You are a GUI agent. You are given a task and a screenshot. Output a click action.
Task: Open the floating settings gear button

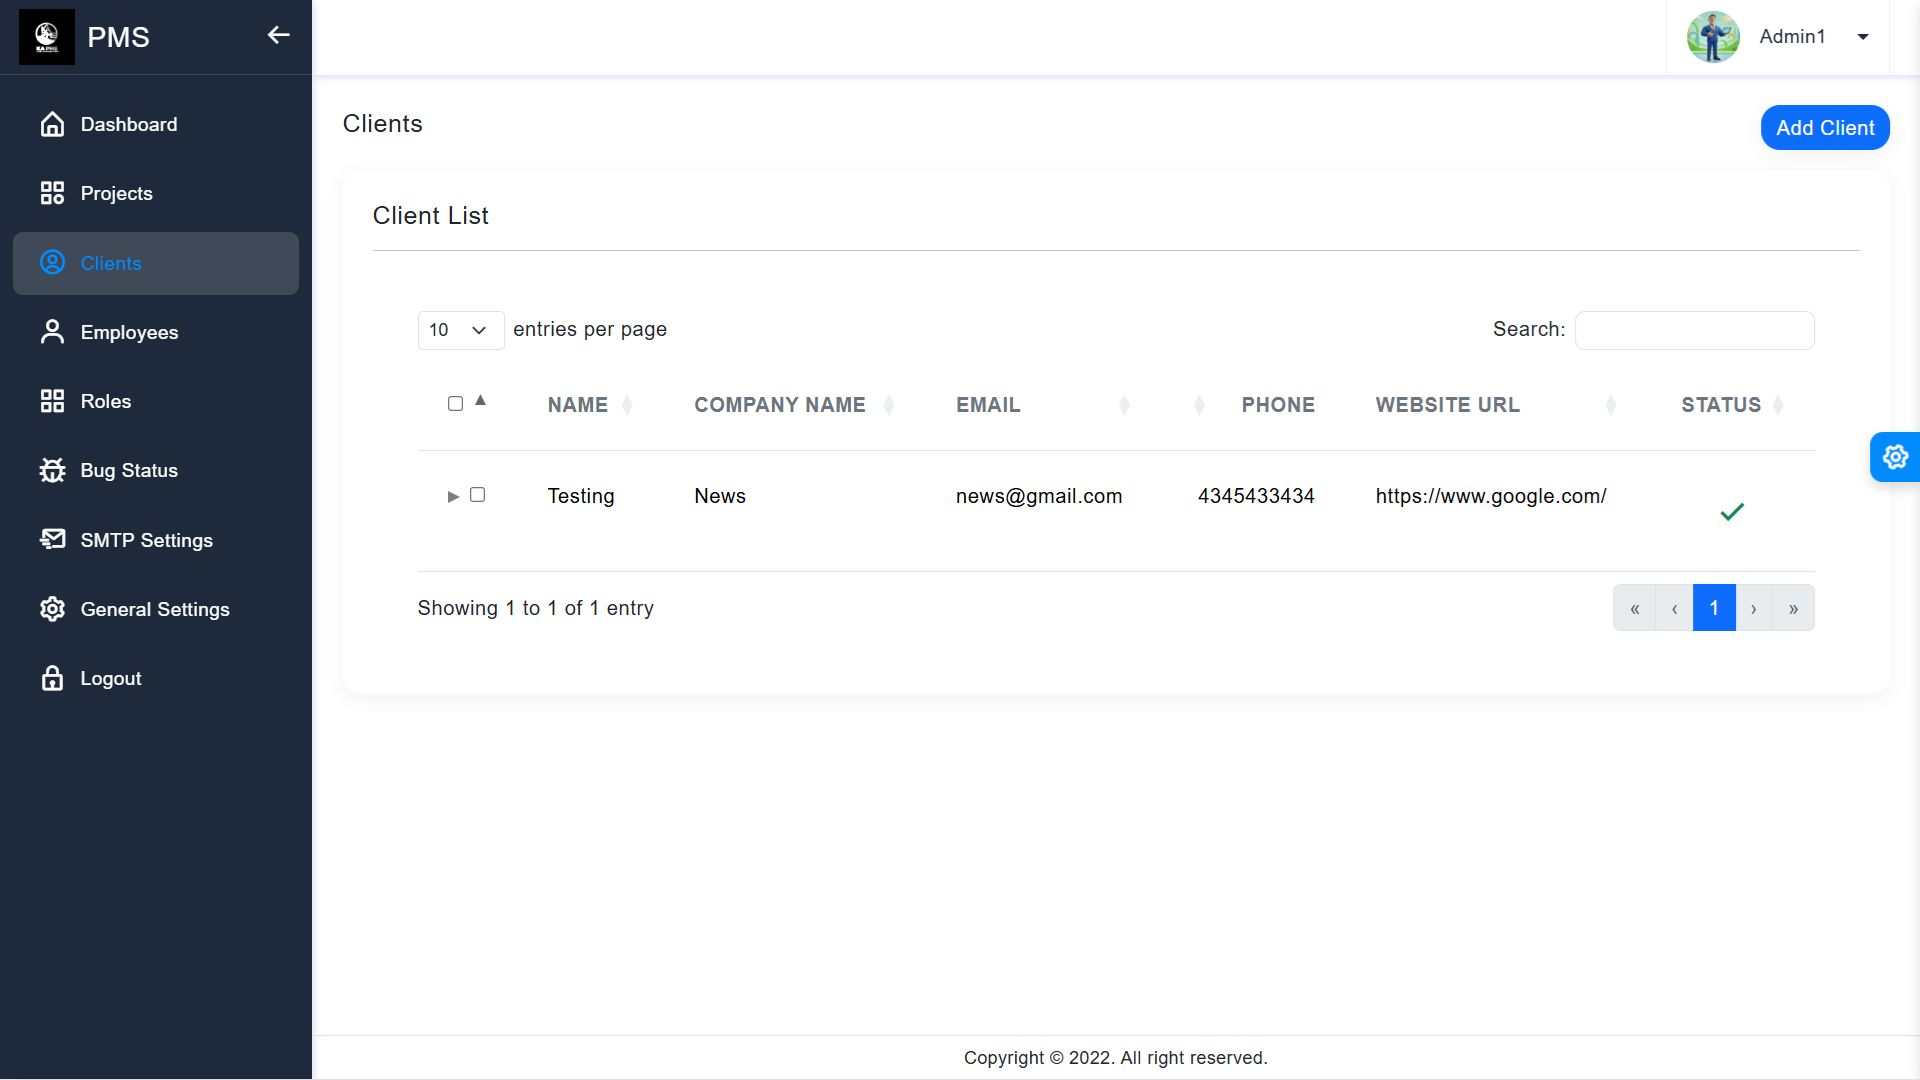[x=1894, y=457]
